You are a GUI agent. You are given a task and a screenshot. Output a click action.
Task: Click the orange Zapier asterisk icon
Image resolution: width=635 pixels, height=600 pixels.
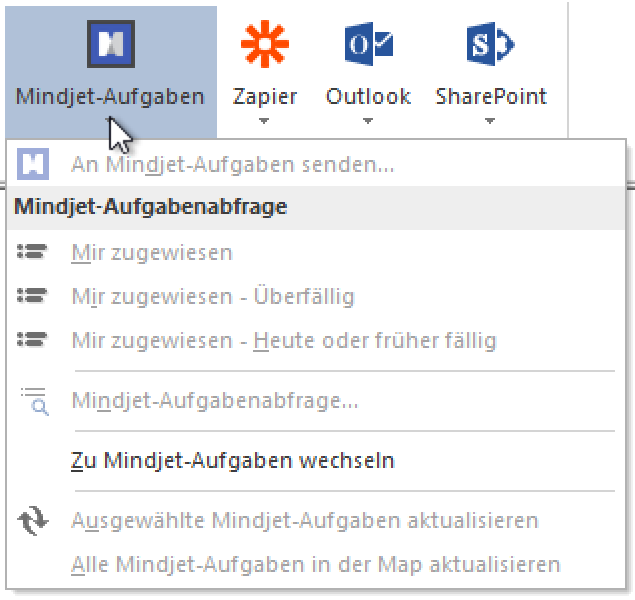point(265,44)
